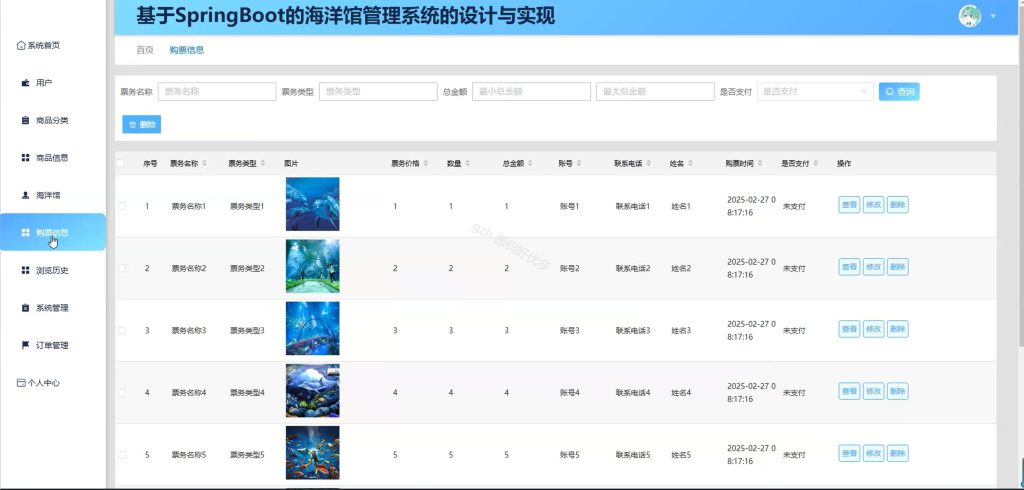This screenshot has height=490, width=1024.
Task: Focus the 票务类型 search field
Action: [x=378, y=91]
